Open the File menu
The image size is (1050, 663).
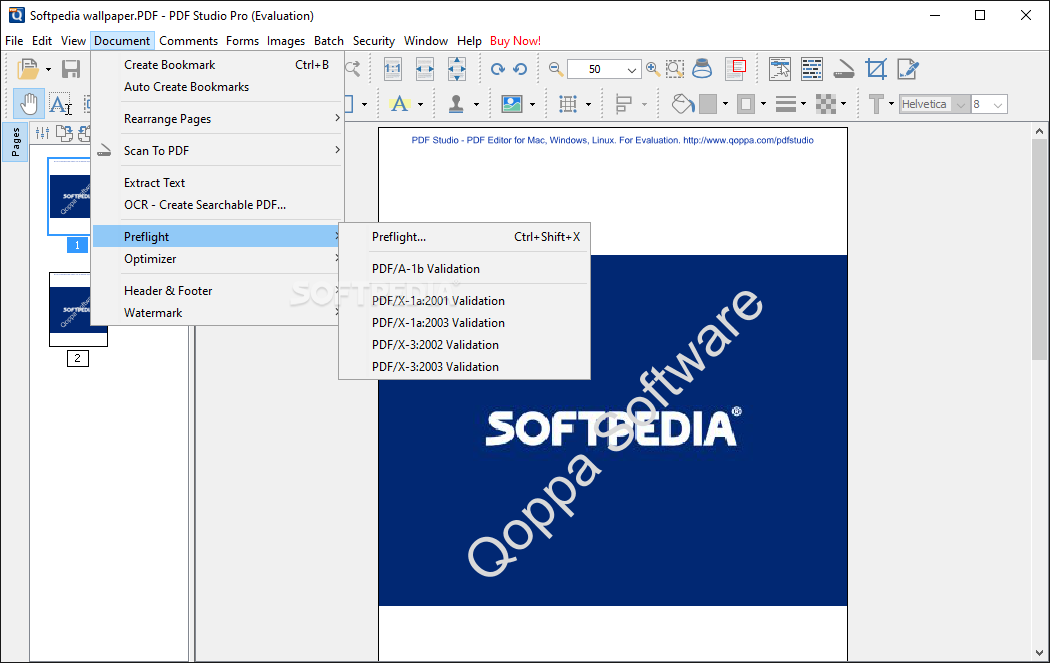(14, 41)
